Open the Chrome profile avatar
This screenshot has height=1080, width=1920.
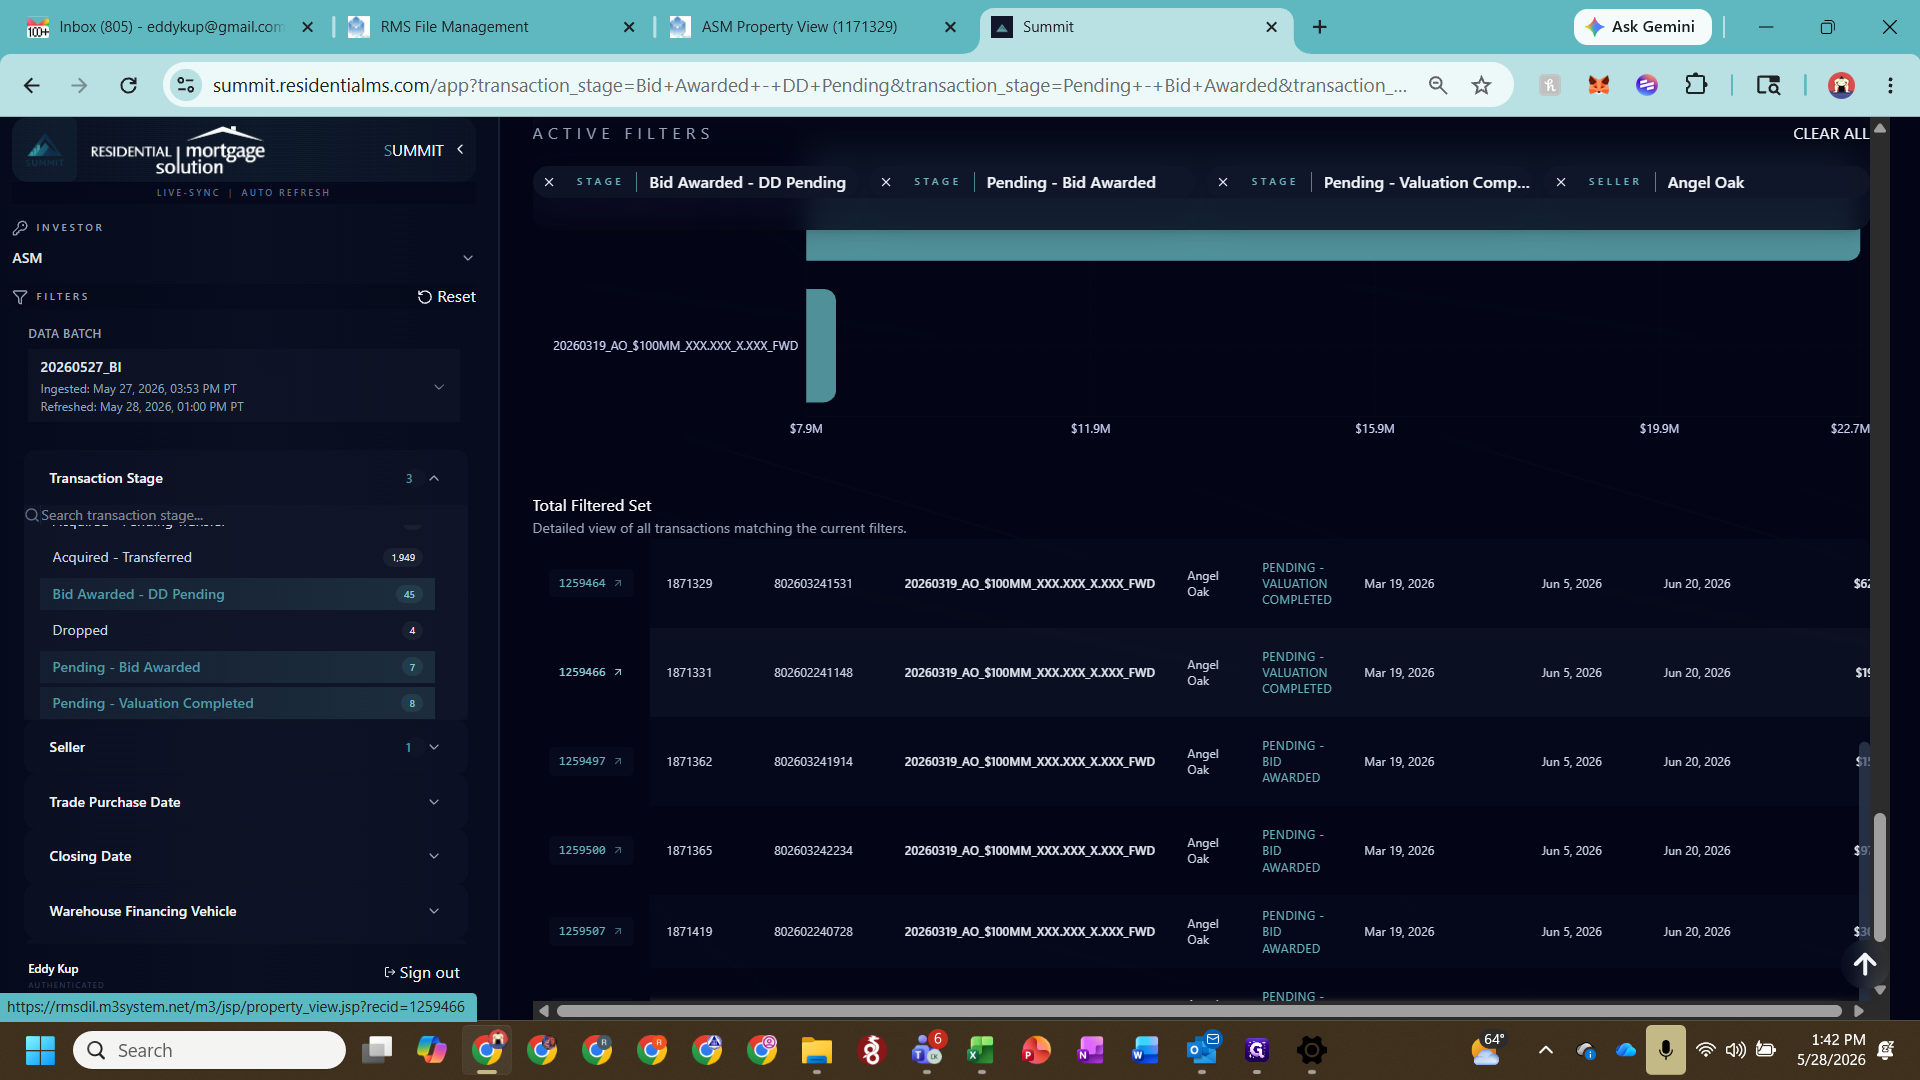click(x=1841, y=85)
